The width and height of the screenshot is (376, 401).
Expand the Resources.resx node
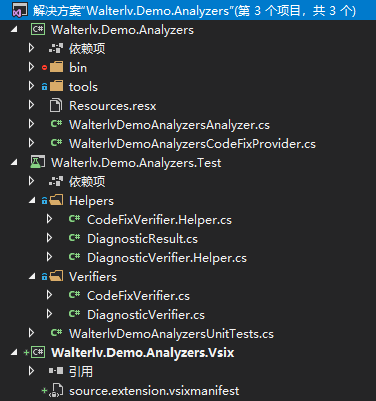(x=31, y=105)
